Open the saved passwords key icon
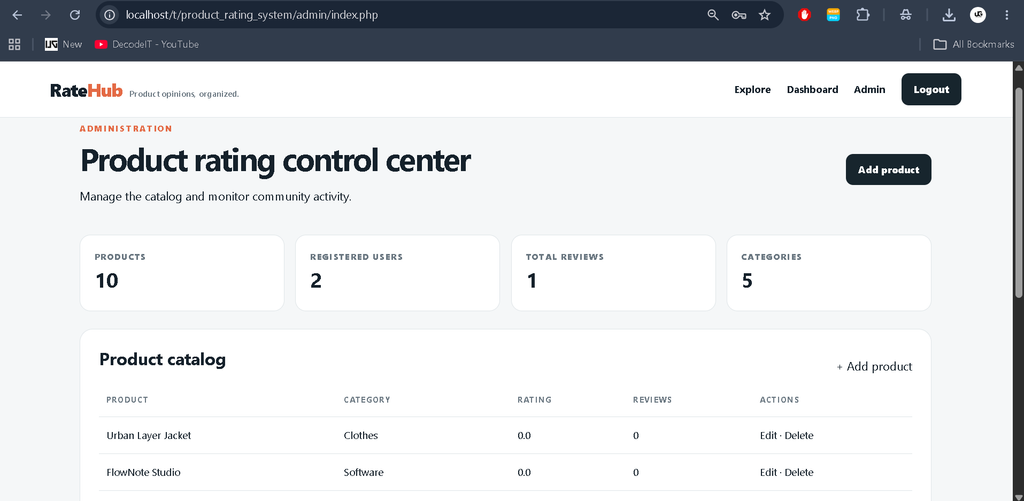This screenshot has height=501, width=1024. [739, 15]
